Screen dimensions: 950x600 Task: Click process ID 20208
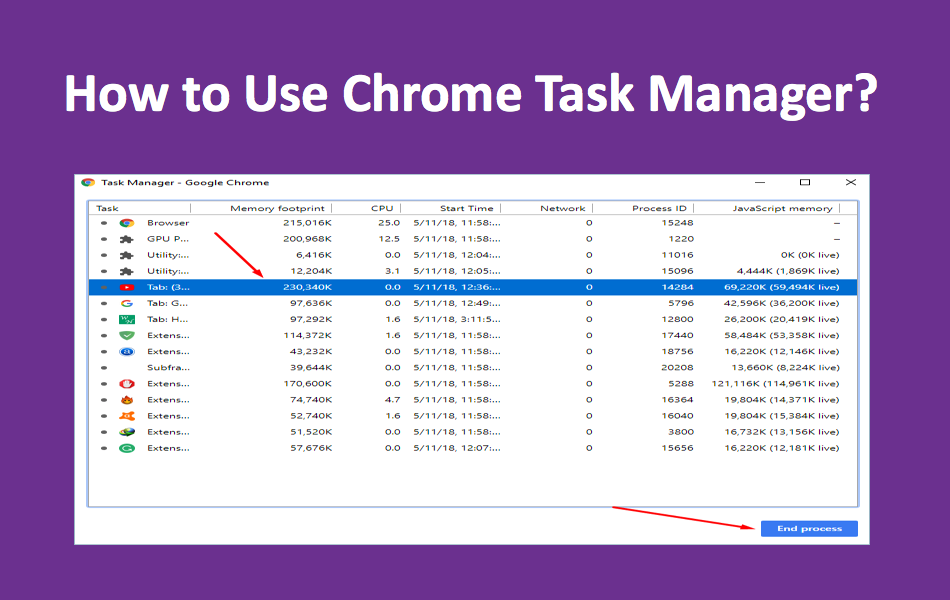(677, 368)
